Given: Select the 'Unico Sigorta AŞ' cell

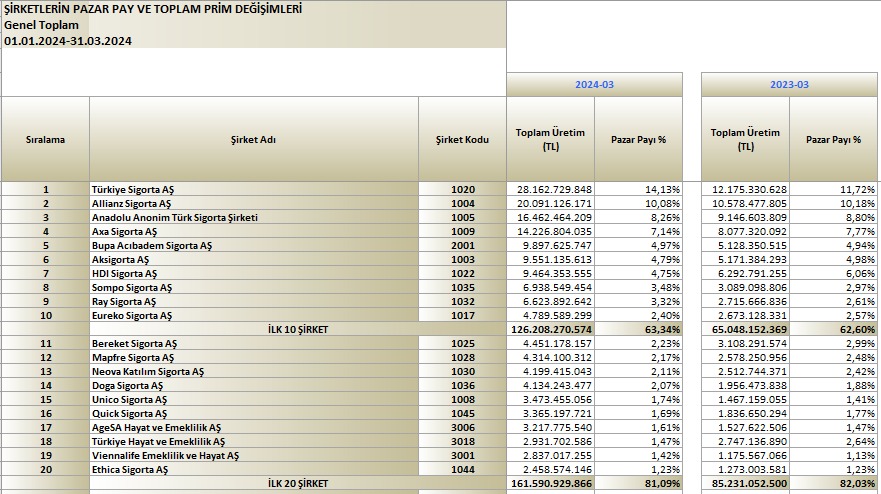Looking at the screenshot, I should point(253,400).
